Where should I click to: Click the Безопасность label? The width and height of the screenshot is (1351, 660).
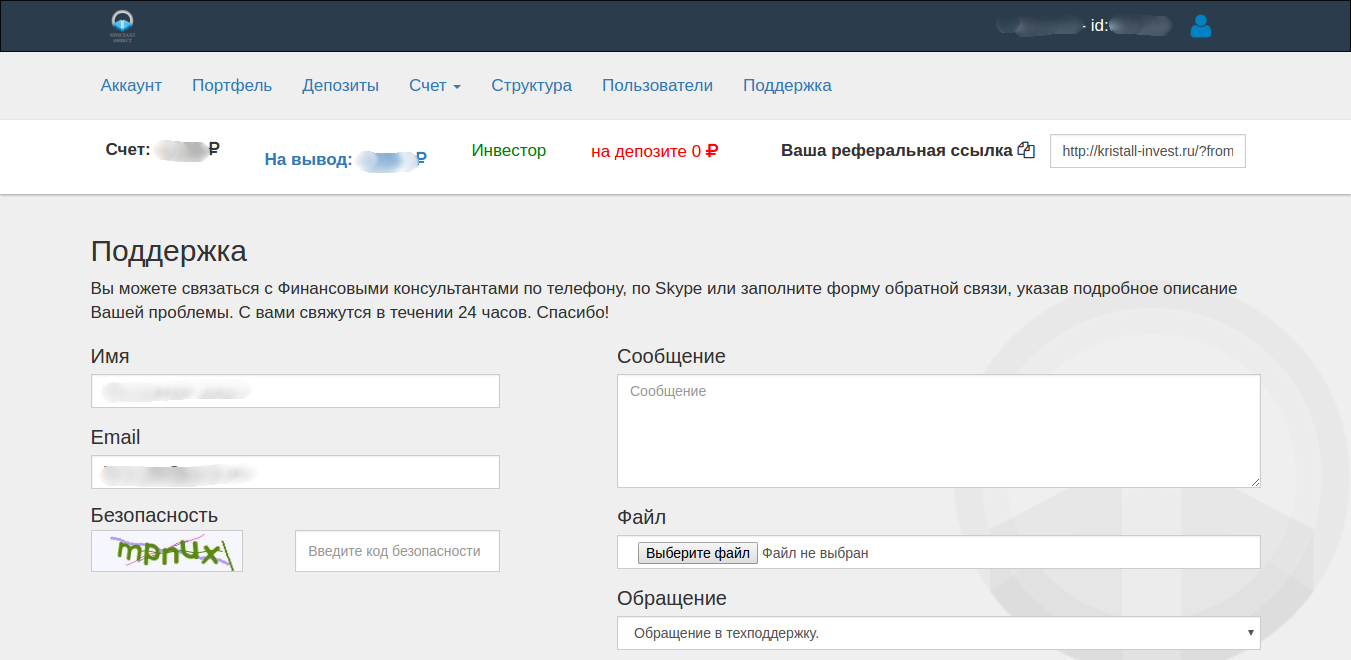click(154, 516)
